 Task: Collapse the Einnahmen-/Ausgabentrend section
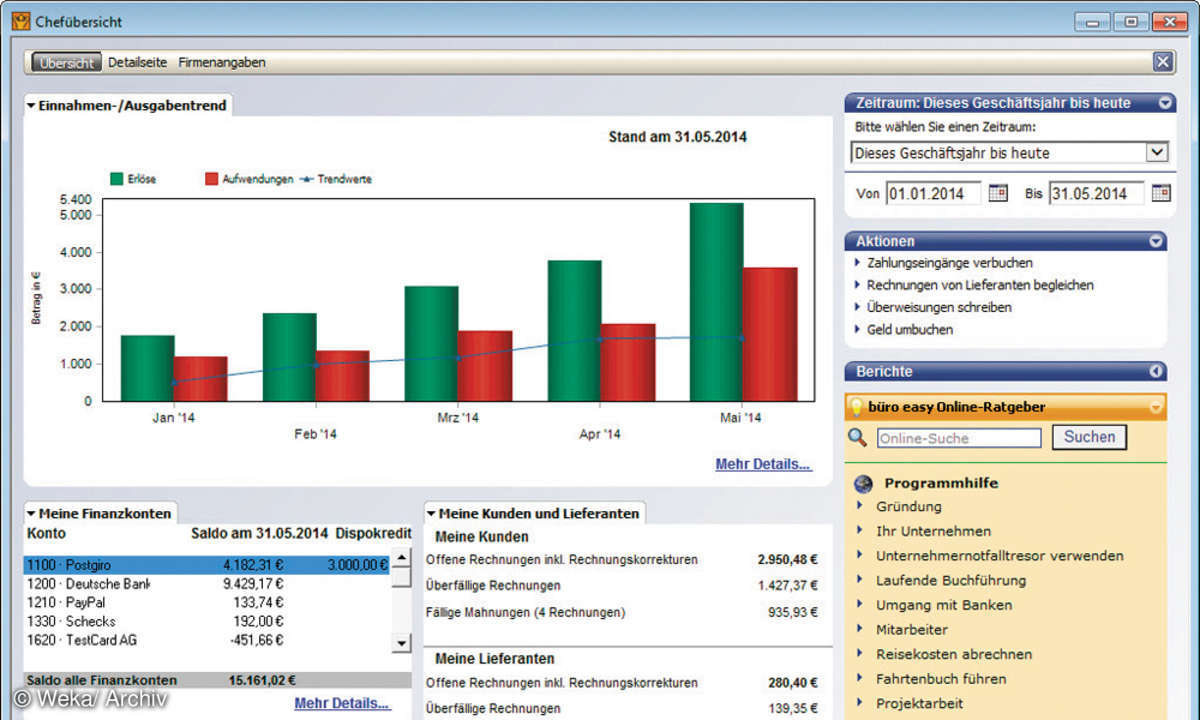click(x=31, y=105)
